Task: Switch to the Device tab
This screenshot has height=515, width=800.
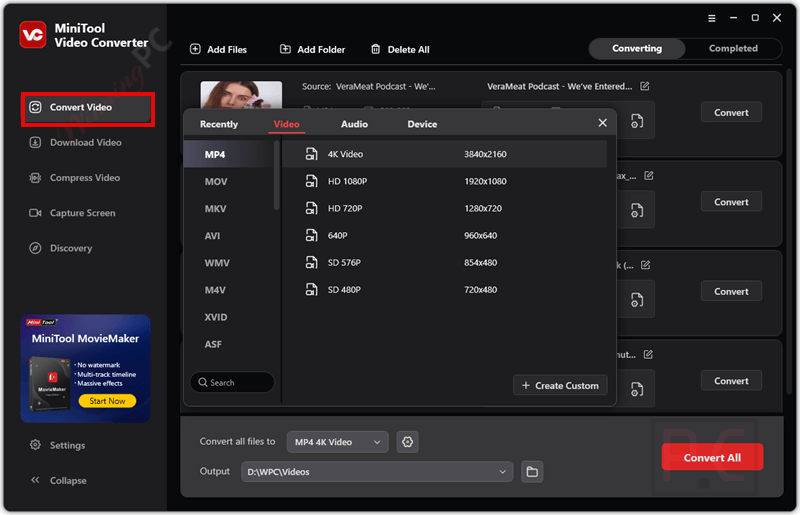Action: click(422, 124)
